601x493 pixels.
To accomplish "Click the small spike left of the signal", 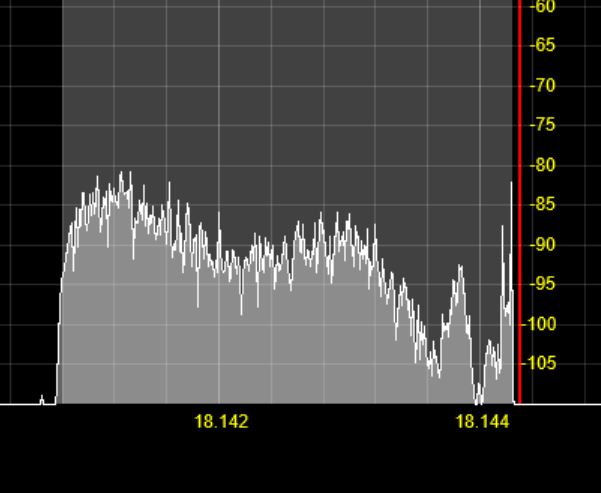I will [41, 399].
